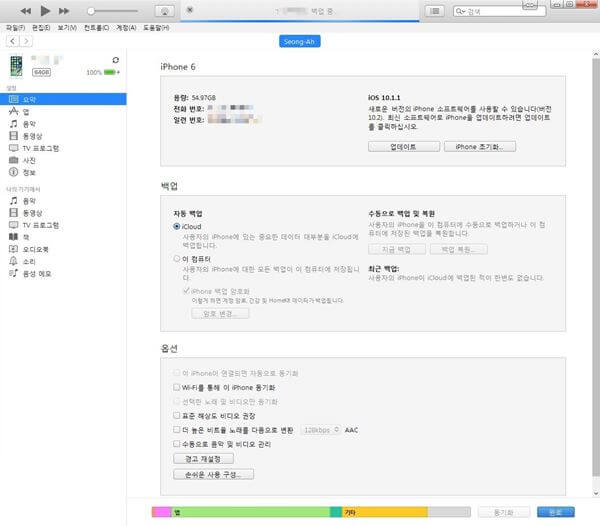The image size is (600, 526).
Task: Click the 경고 재설정 reset warnings button
Action: (203, 458)
